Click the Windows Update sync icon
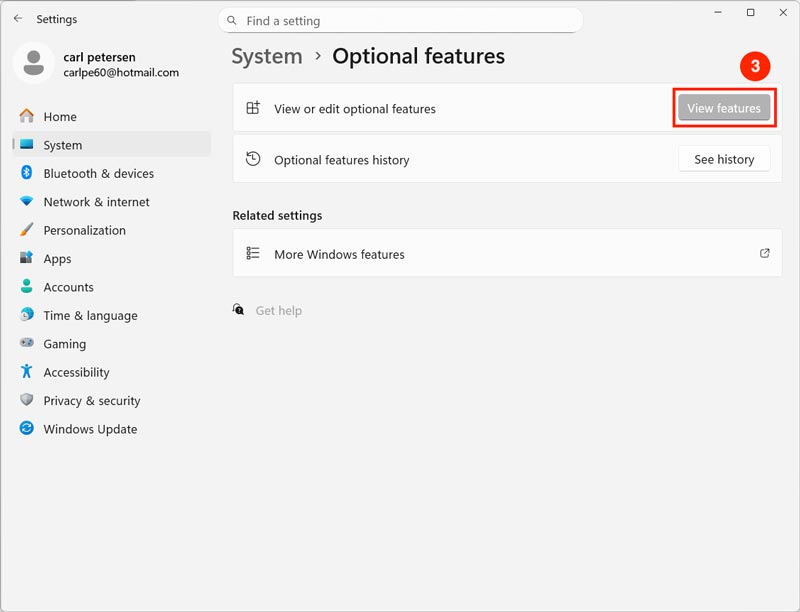The height and width of the screenshot is (612, 800). [x=26, y=429]
